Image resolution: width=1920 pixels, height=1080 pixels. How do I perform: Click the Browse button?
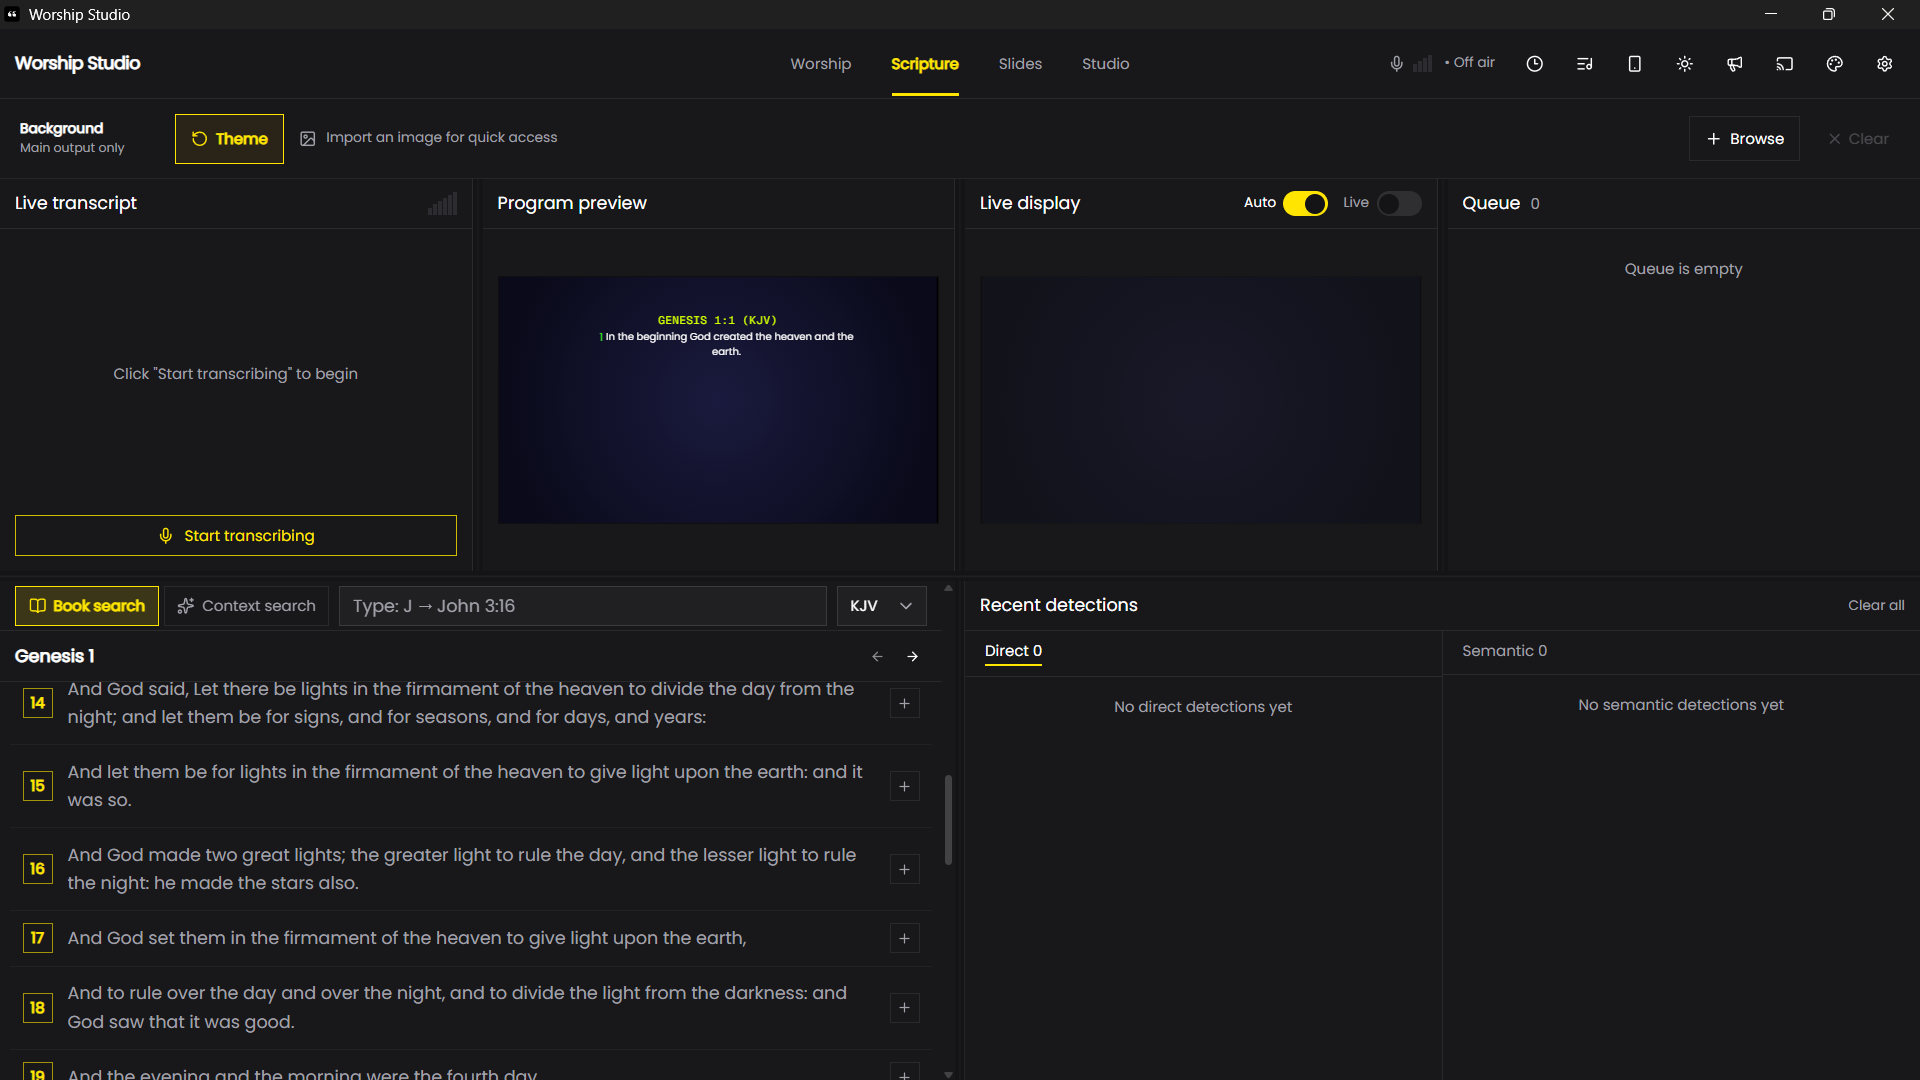[1744, 139]
